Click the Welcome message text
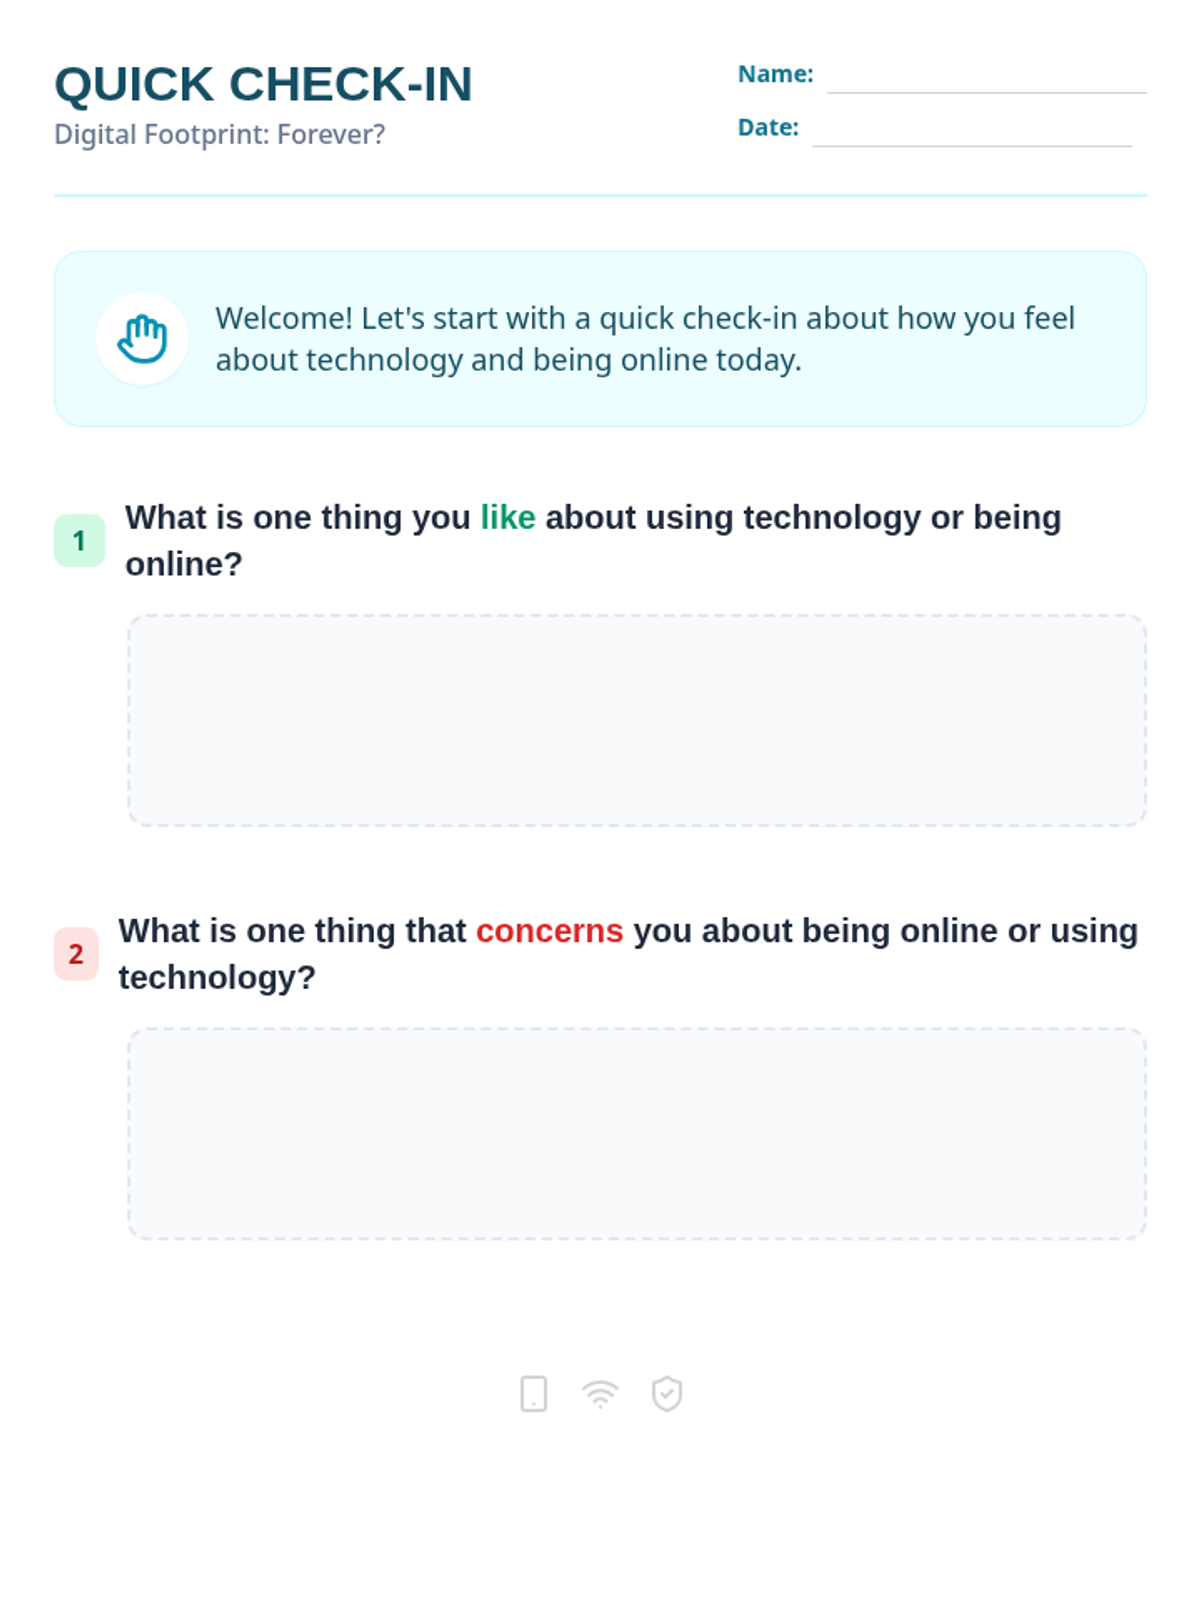 [x=645, y=339]
